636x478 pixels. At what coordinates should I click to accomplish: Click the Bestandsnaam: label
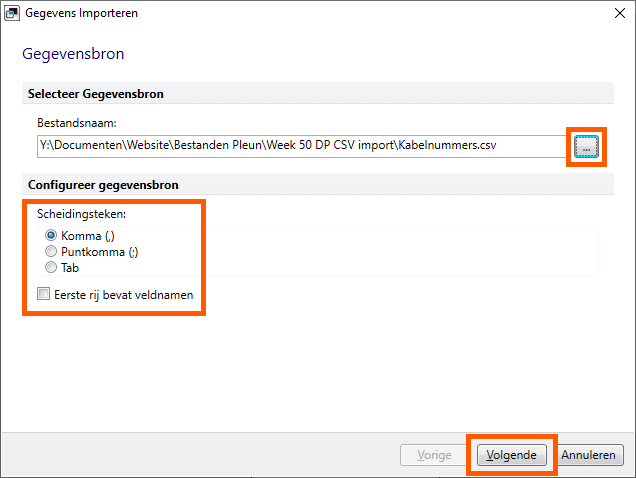77,123
